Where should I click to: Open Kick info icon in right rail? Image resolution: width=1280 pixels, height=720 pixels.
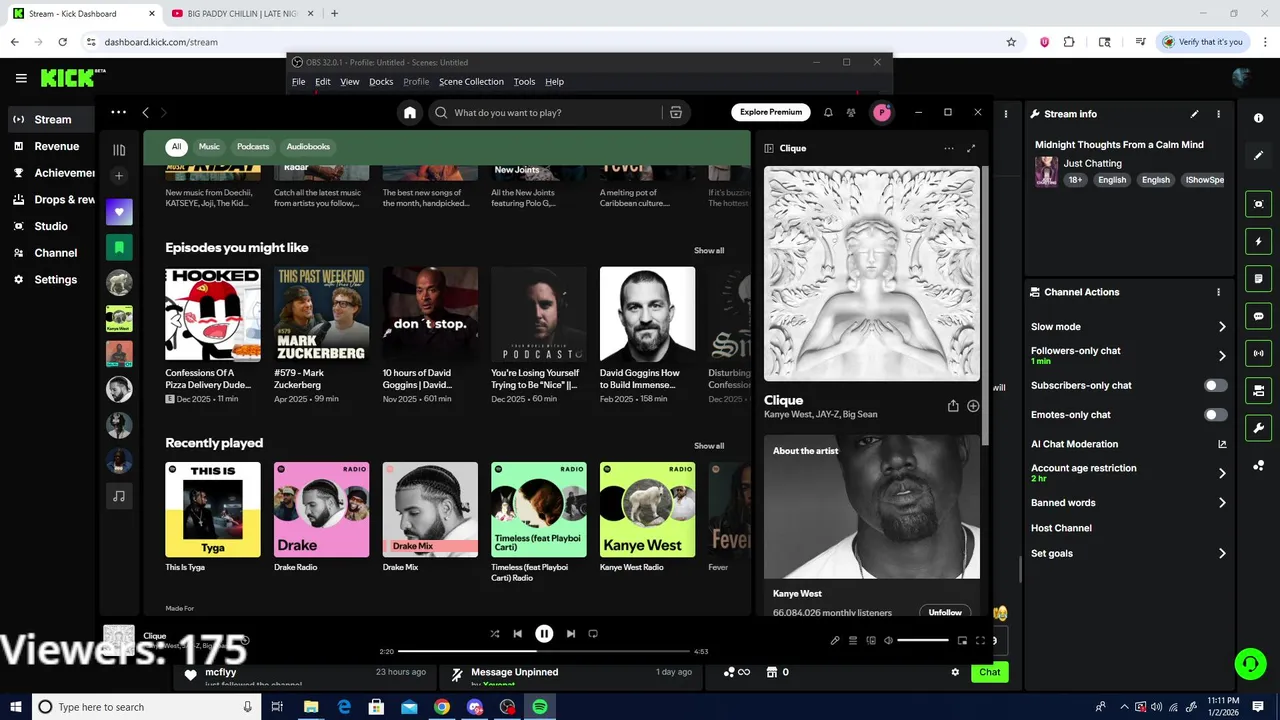1258,118
